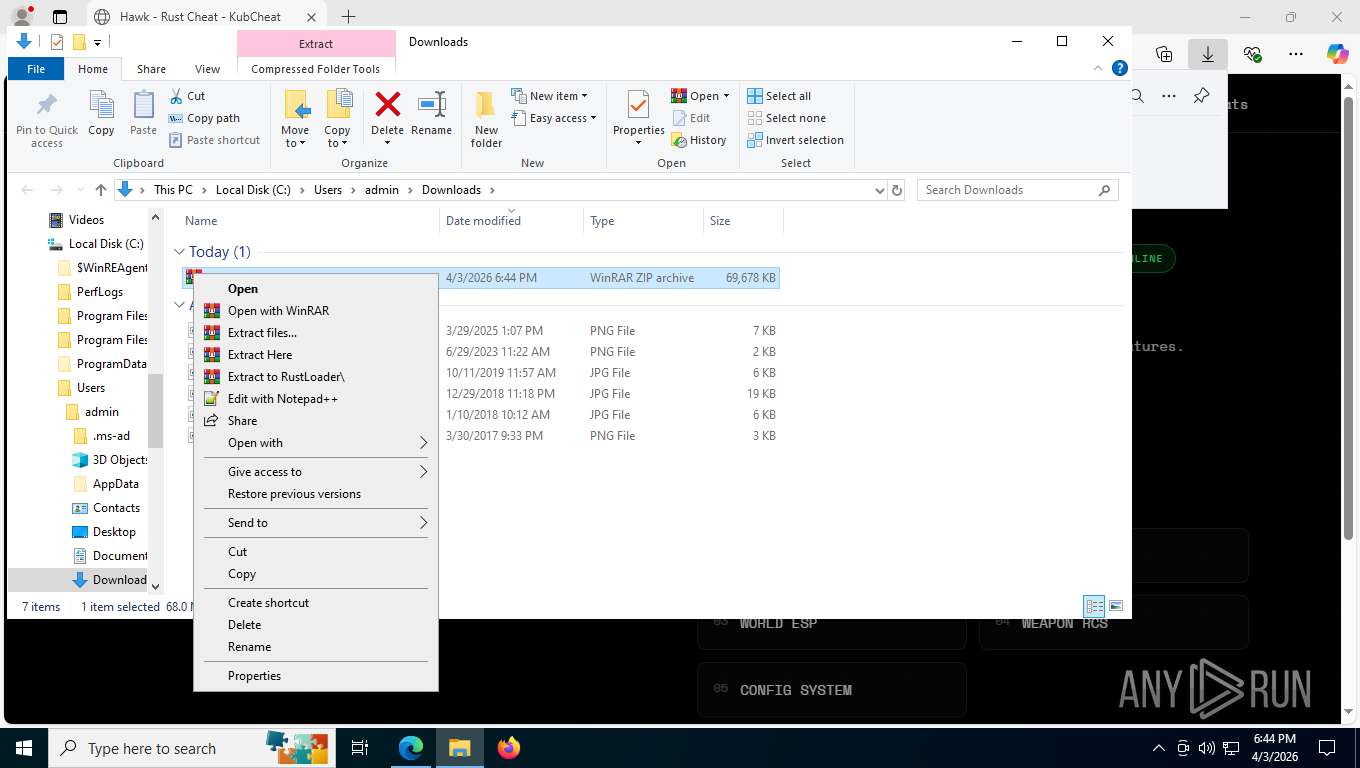
Task: Expand the Easy access dropdown
Action: 553,118
